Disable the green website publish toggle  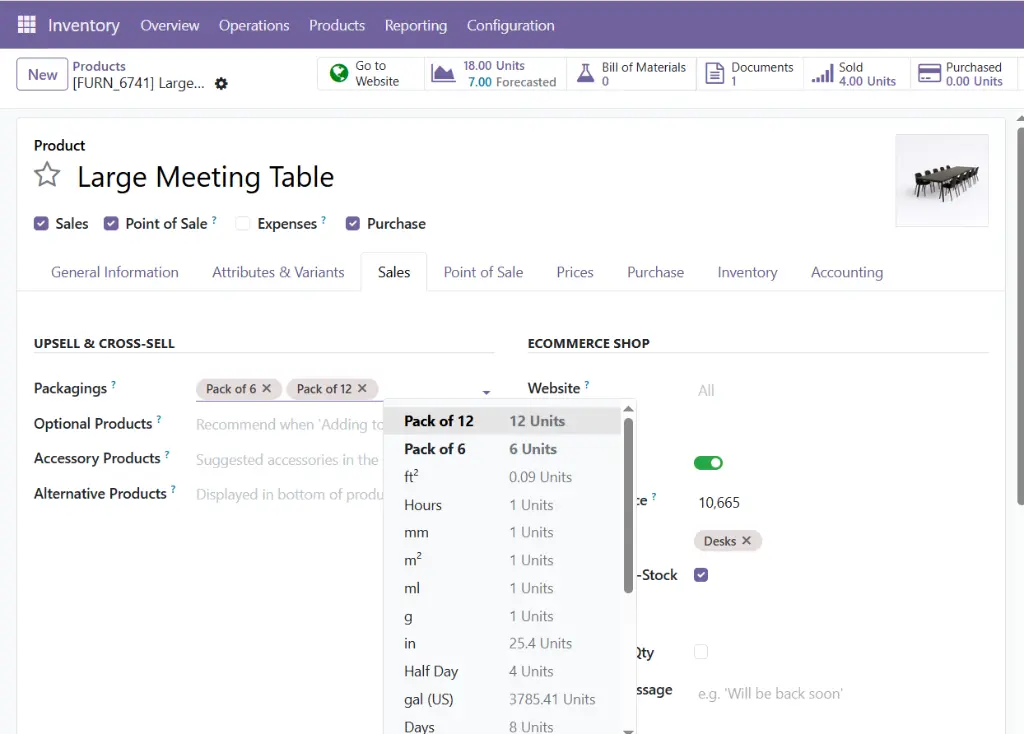(x=709, y=462)
